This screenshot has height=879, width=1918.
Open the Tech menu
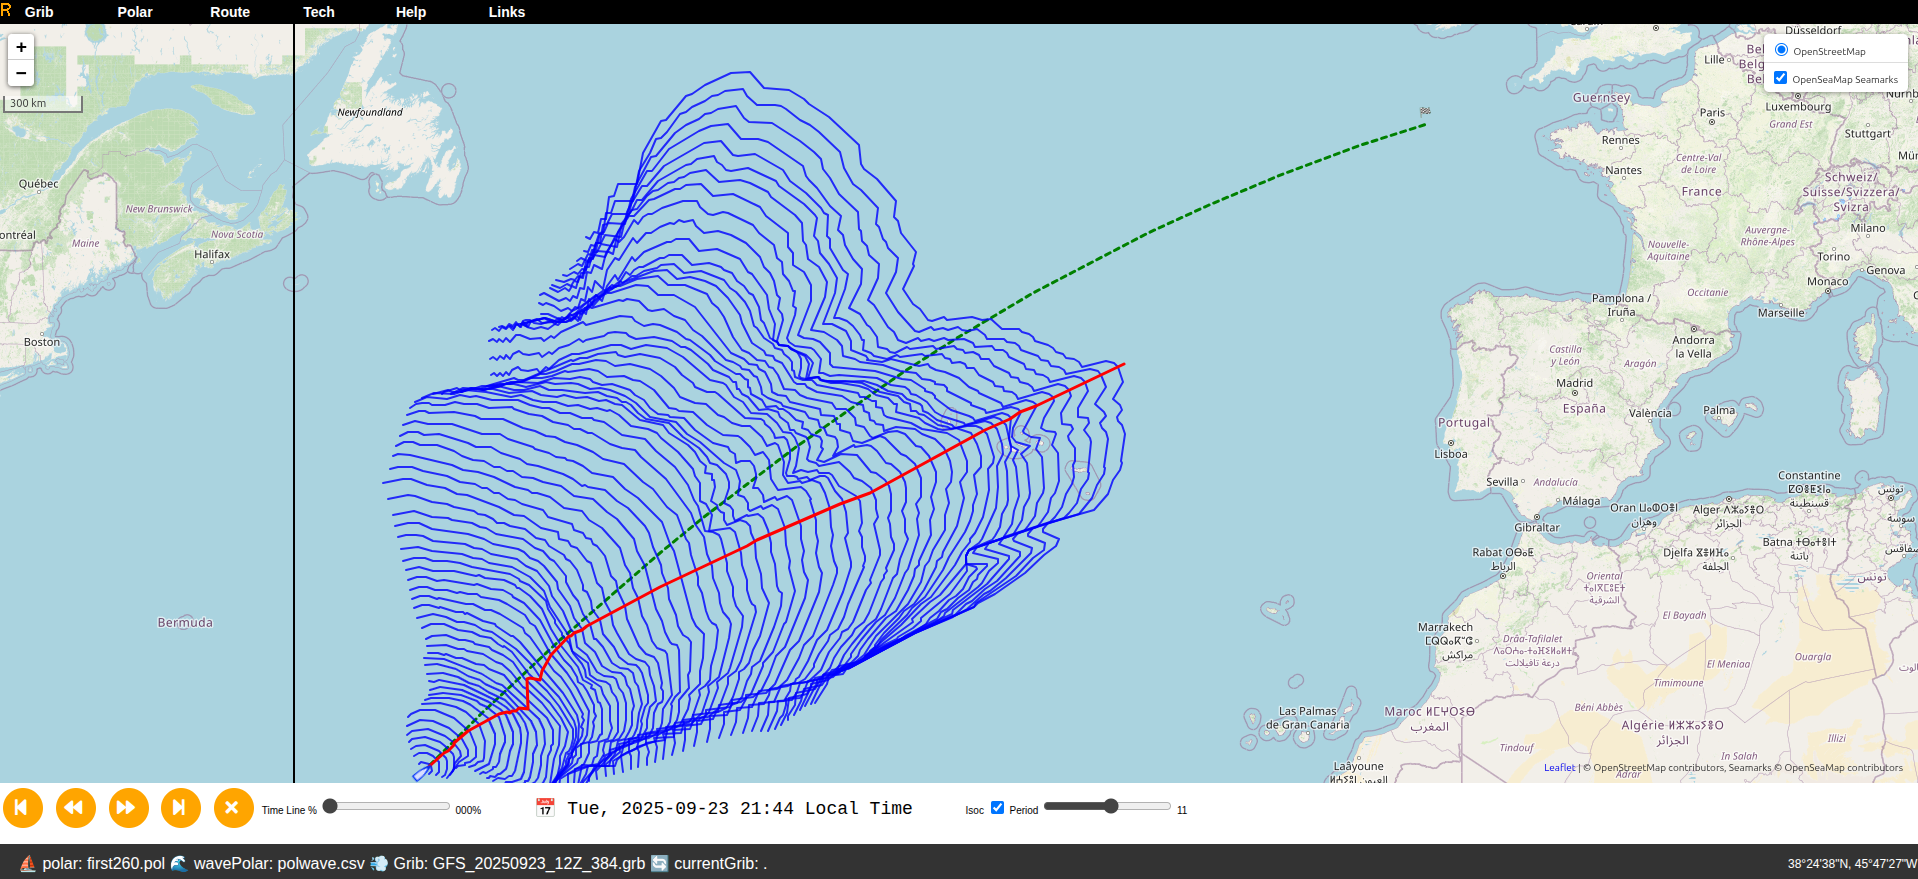(319, 12)
